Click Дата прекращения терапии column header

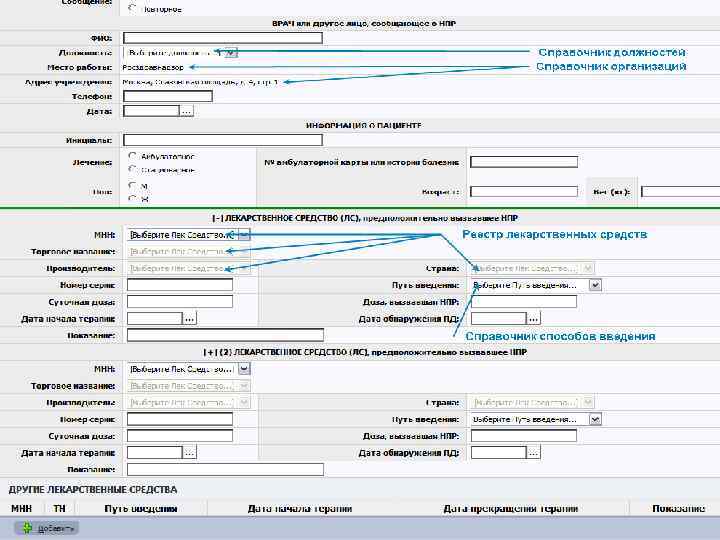pos(511,509)
